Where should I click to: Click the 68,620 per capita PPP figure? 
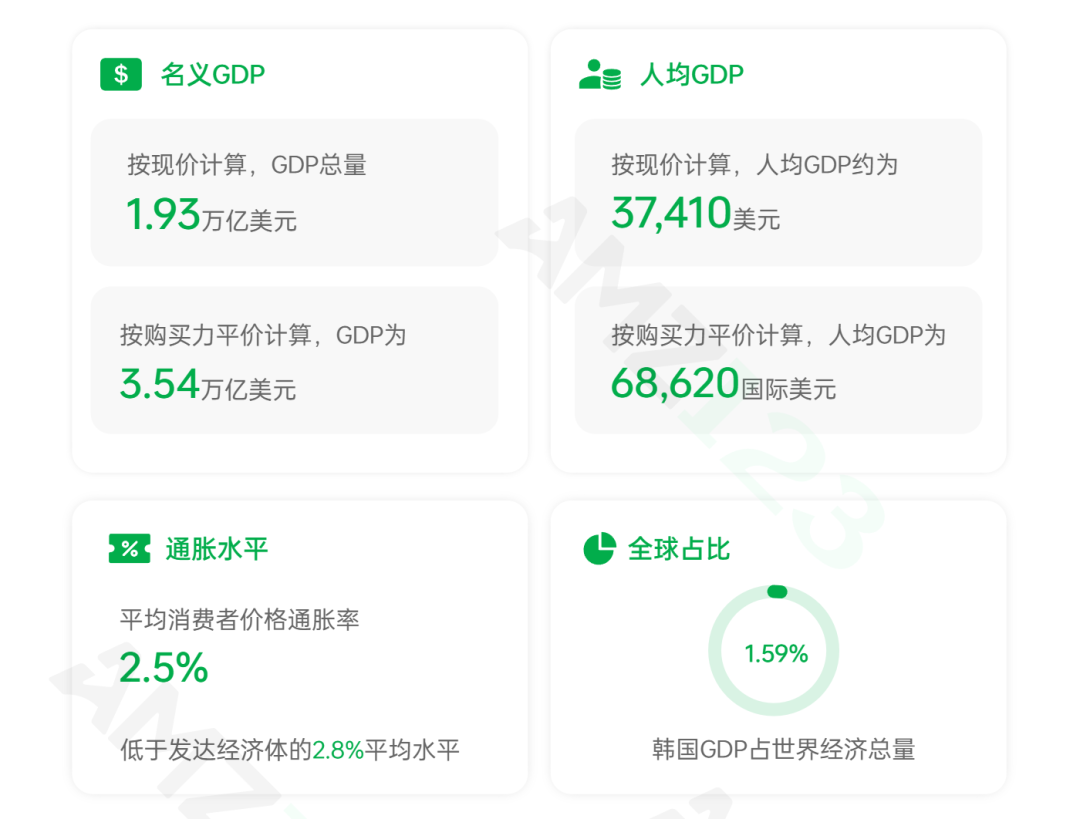point(675,384)
